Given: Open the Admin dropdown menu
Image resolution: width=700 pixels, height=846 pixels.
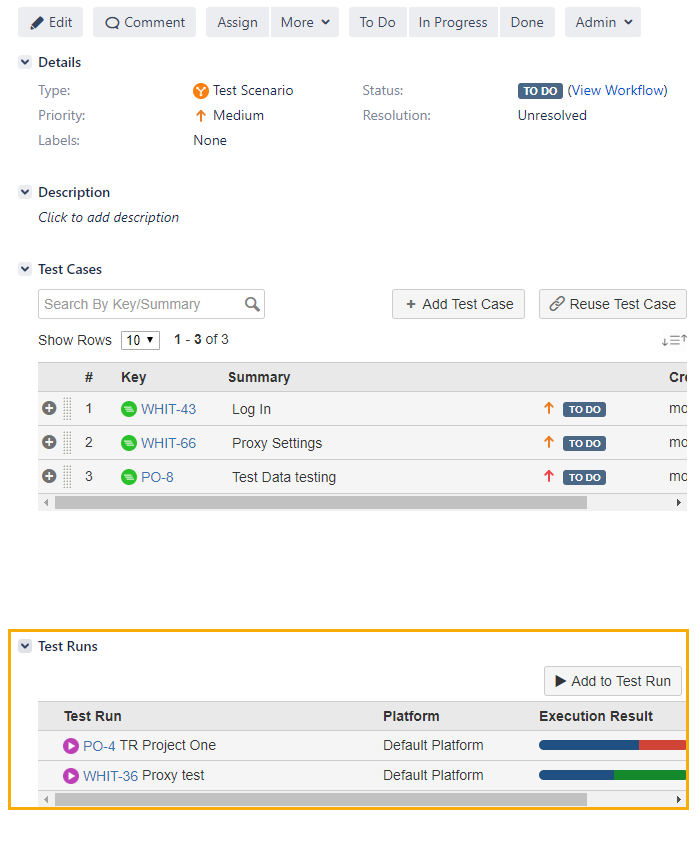Looking at the screenshot, I should coord(603,22).
